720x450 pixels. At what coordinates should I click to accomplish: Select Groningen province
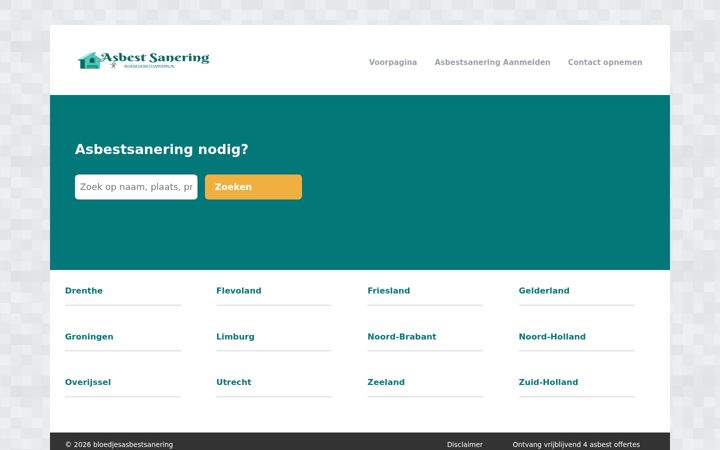point(89,337)
